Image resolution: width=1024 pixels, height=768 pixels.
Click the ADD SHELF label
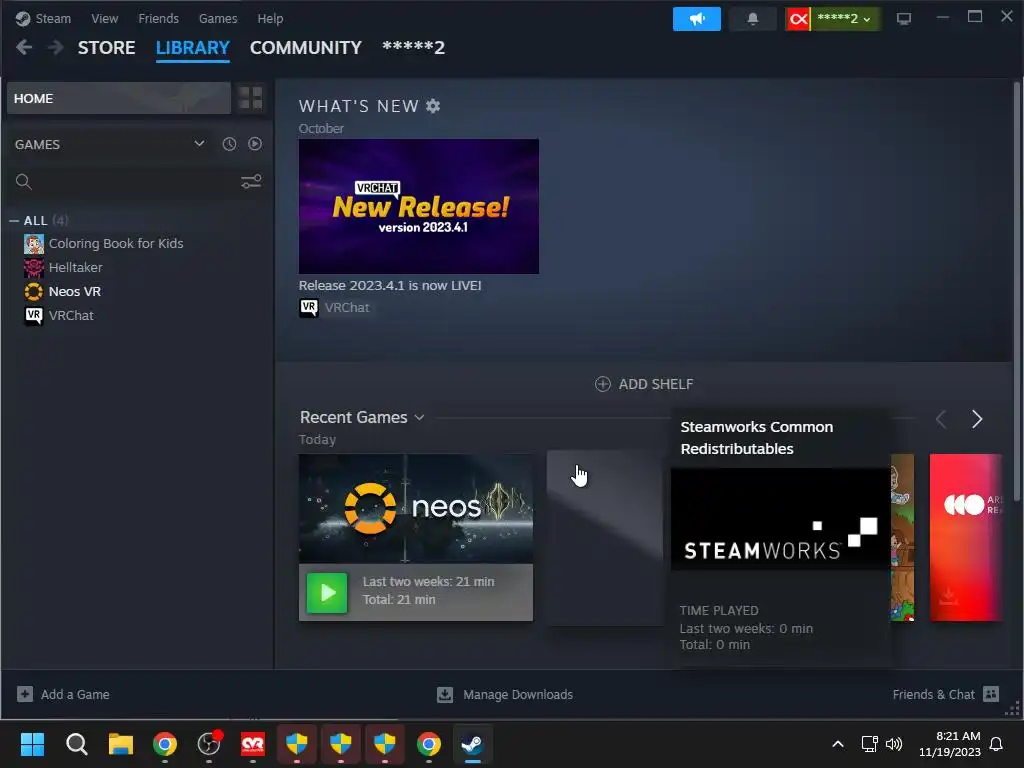point(656,384)
